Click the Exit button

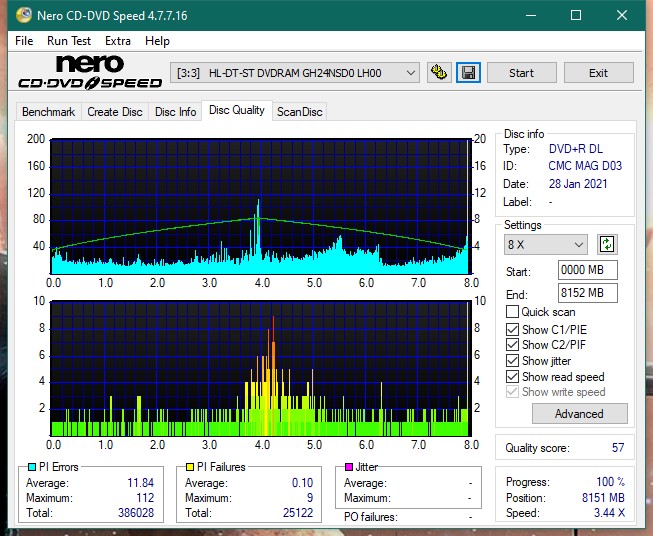(598, 73)
